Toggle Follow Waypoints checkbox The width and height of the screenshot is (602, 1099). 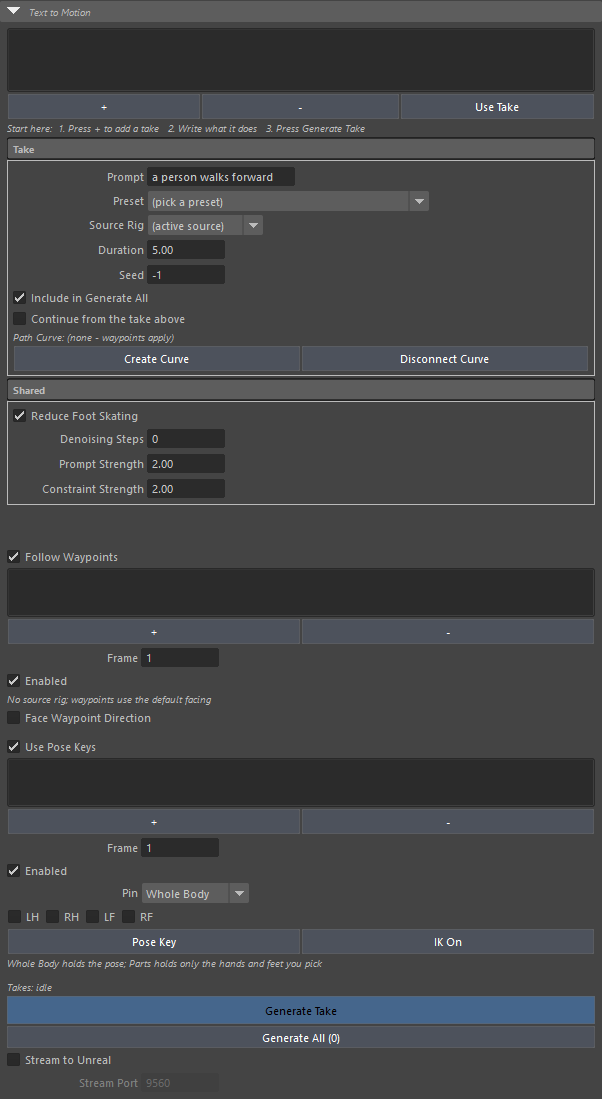tap(13, 557)
